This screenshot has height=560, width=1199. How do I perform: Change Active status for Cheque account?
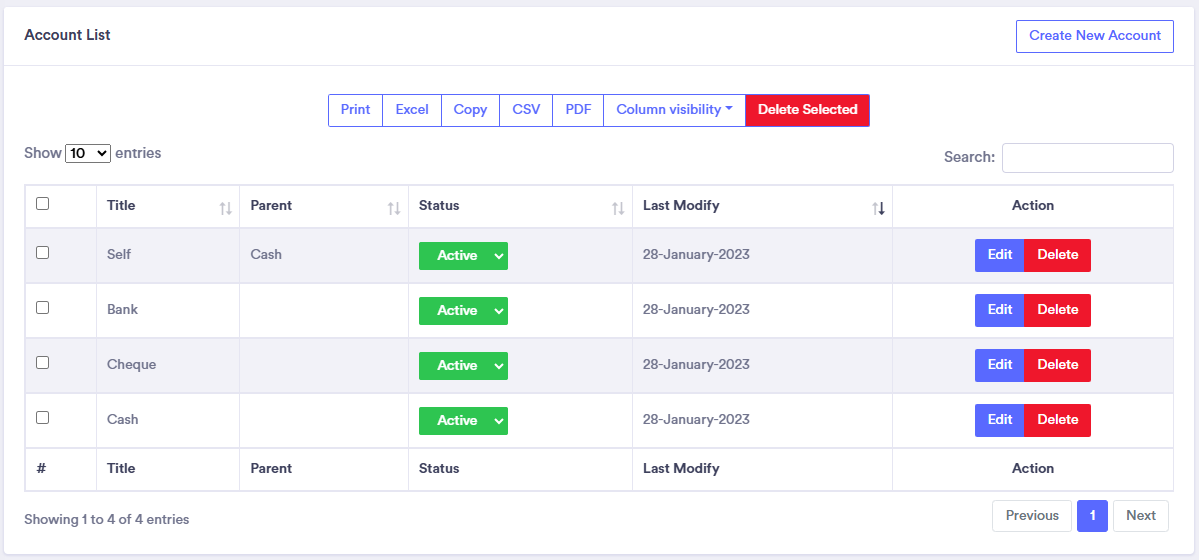(x=463, y=366)
